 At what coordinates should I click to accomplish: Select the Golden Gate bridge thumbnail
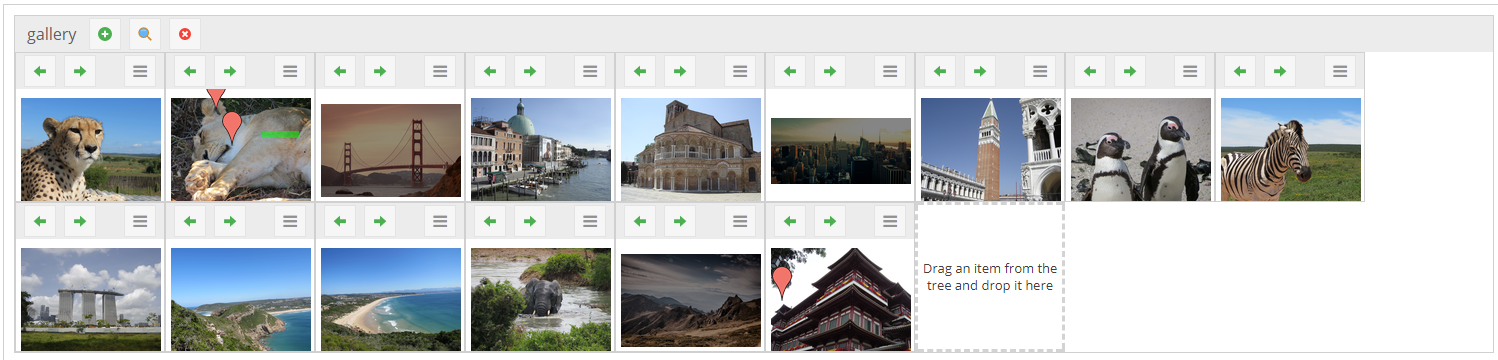click(391, 150)
